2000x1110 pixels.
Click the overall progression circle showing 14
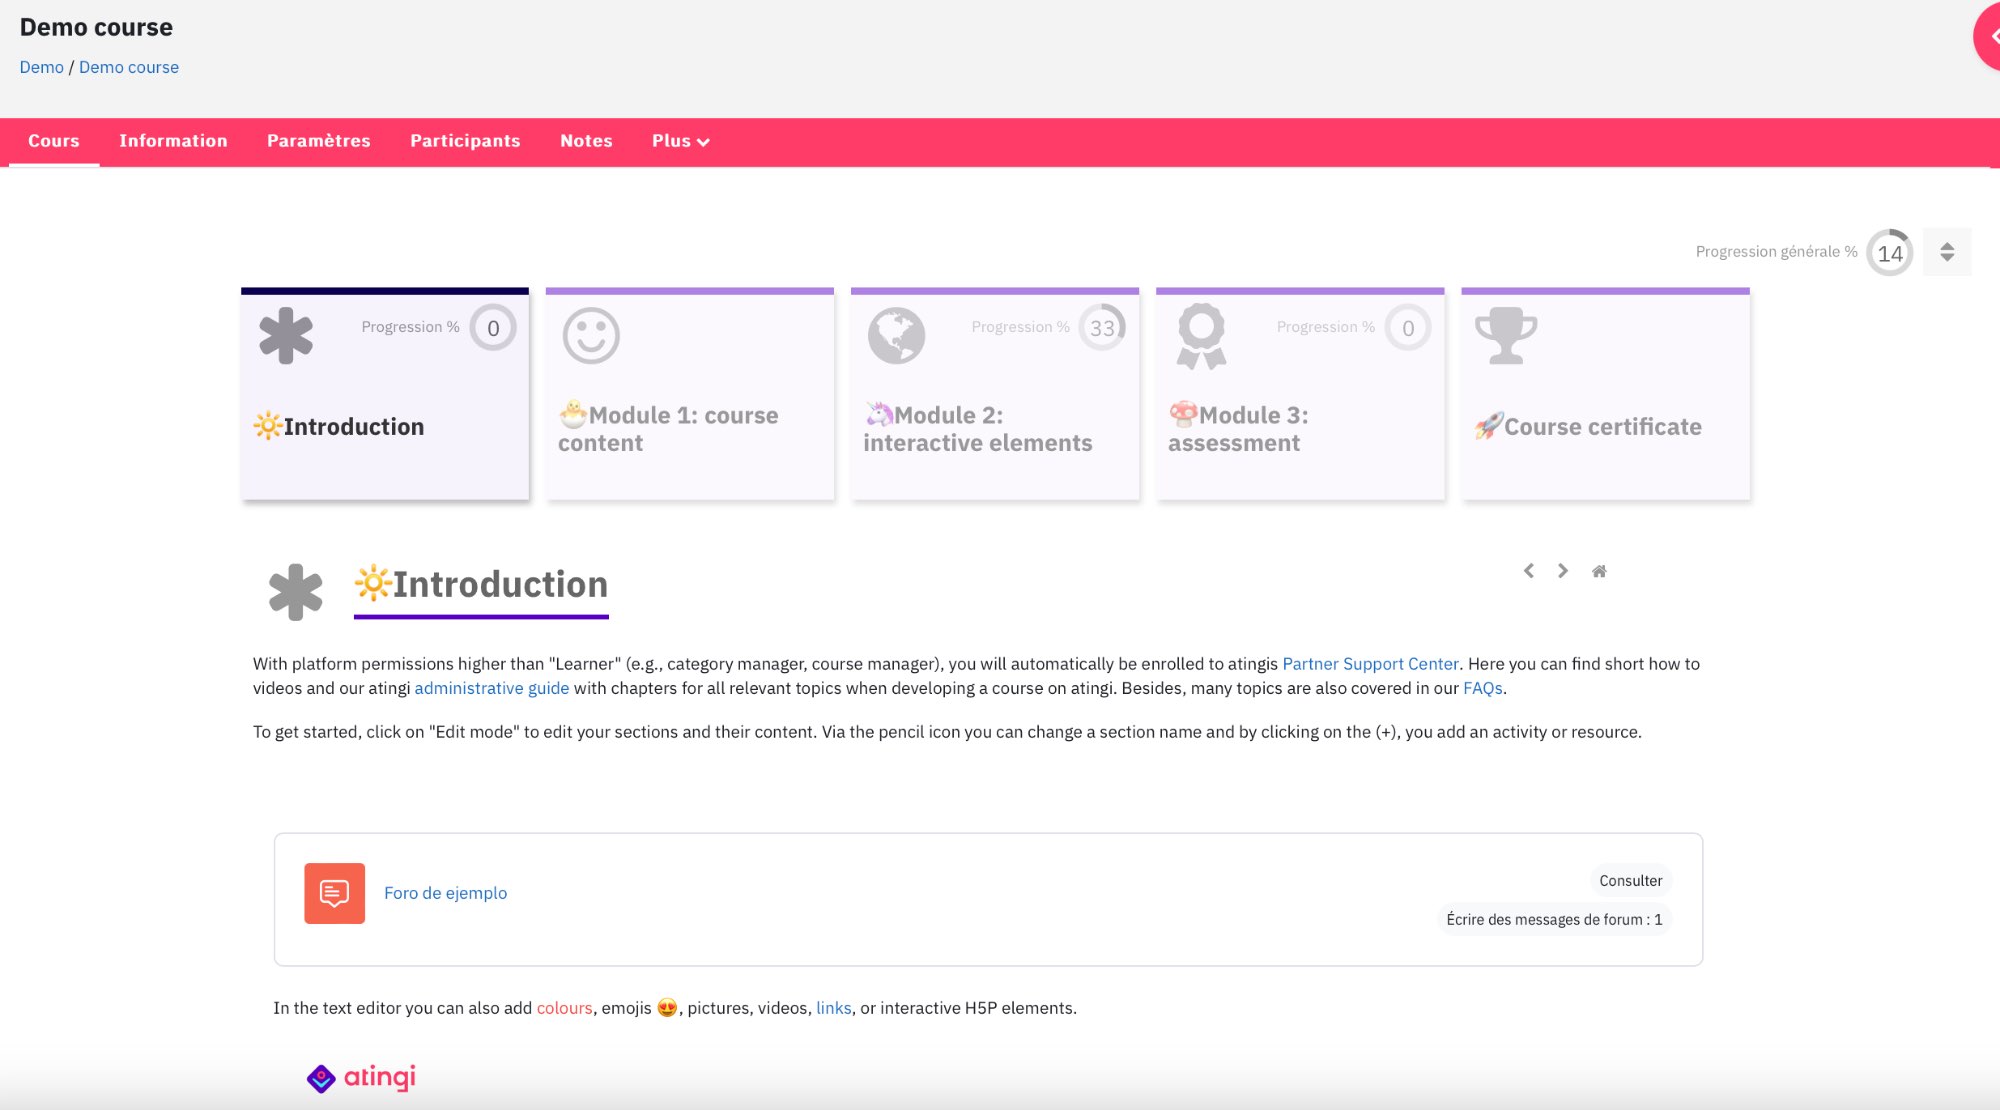tap(1890, 253)
